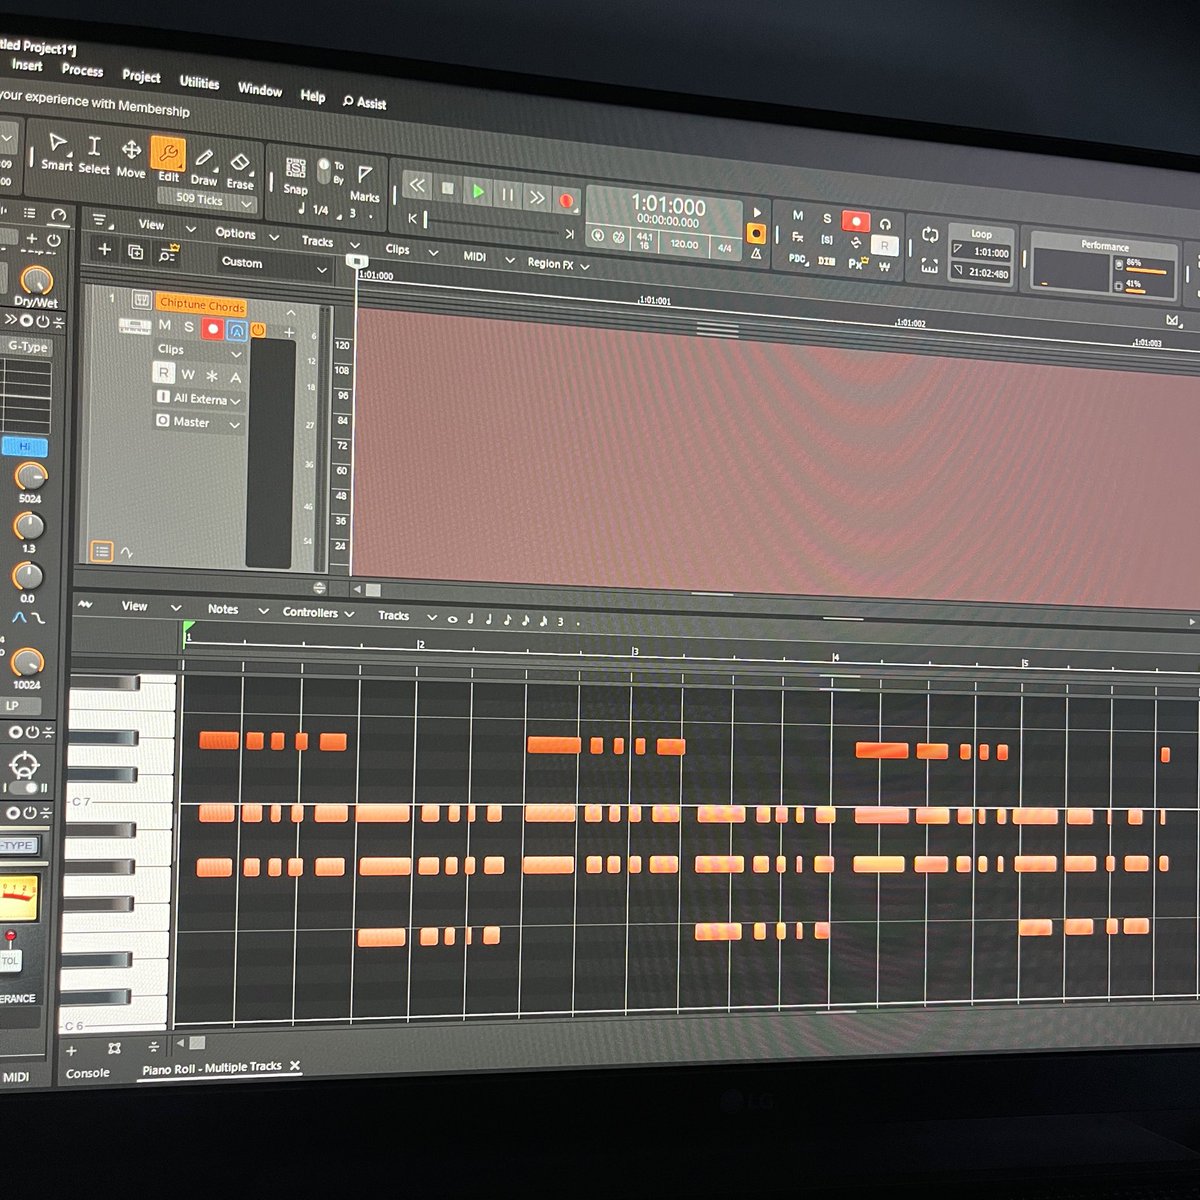Pause the transport
1200x1200 pixels.
coord(508,194)
